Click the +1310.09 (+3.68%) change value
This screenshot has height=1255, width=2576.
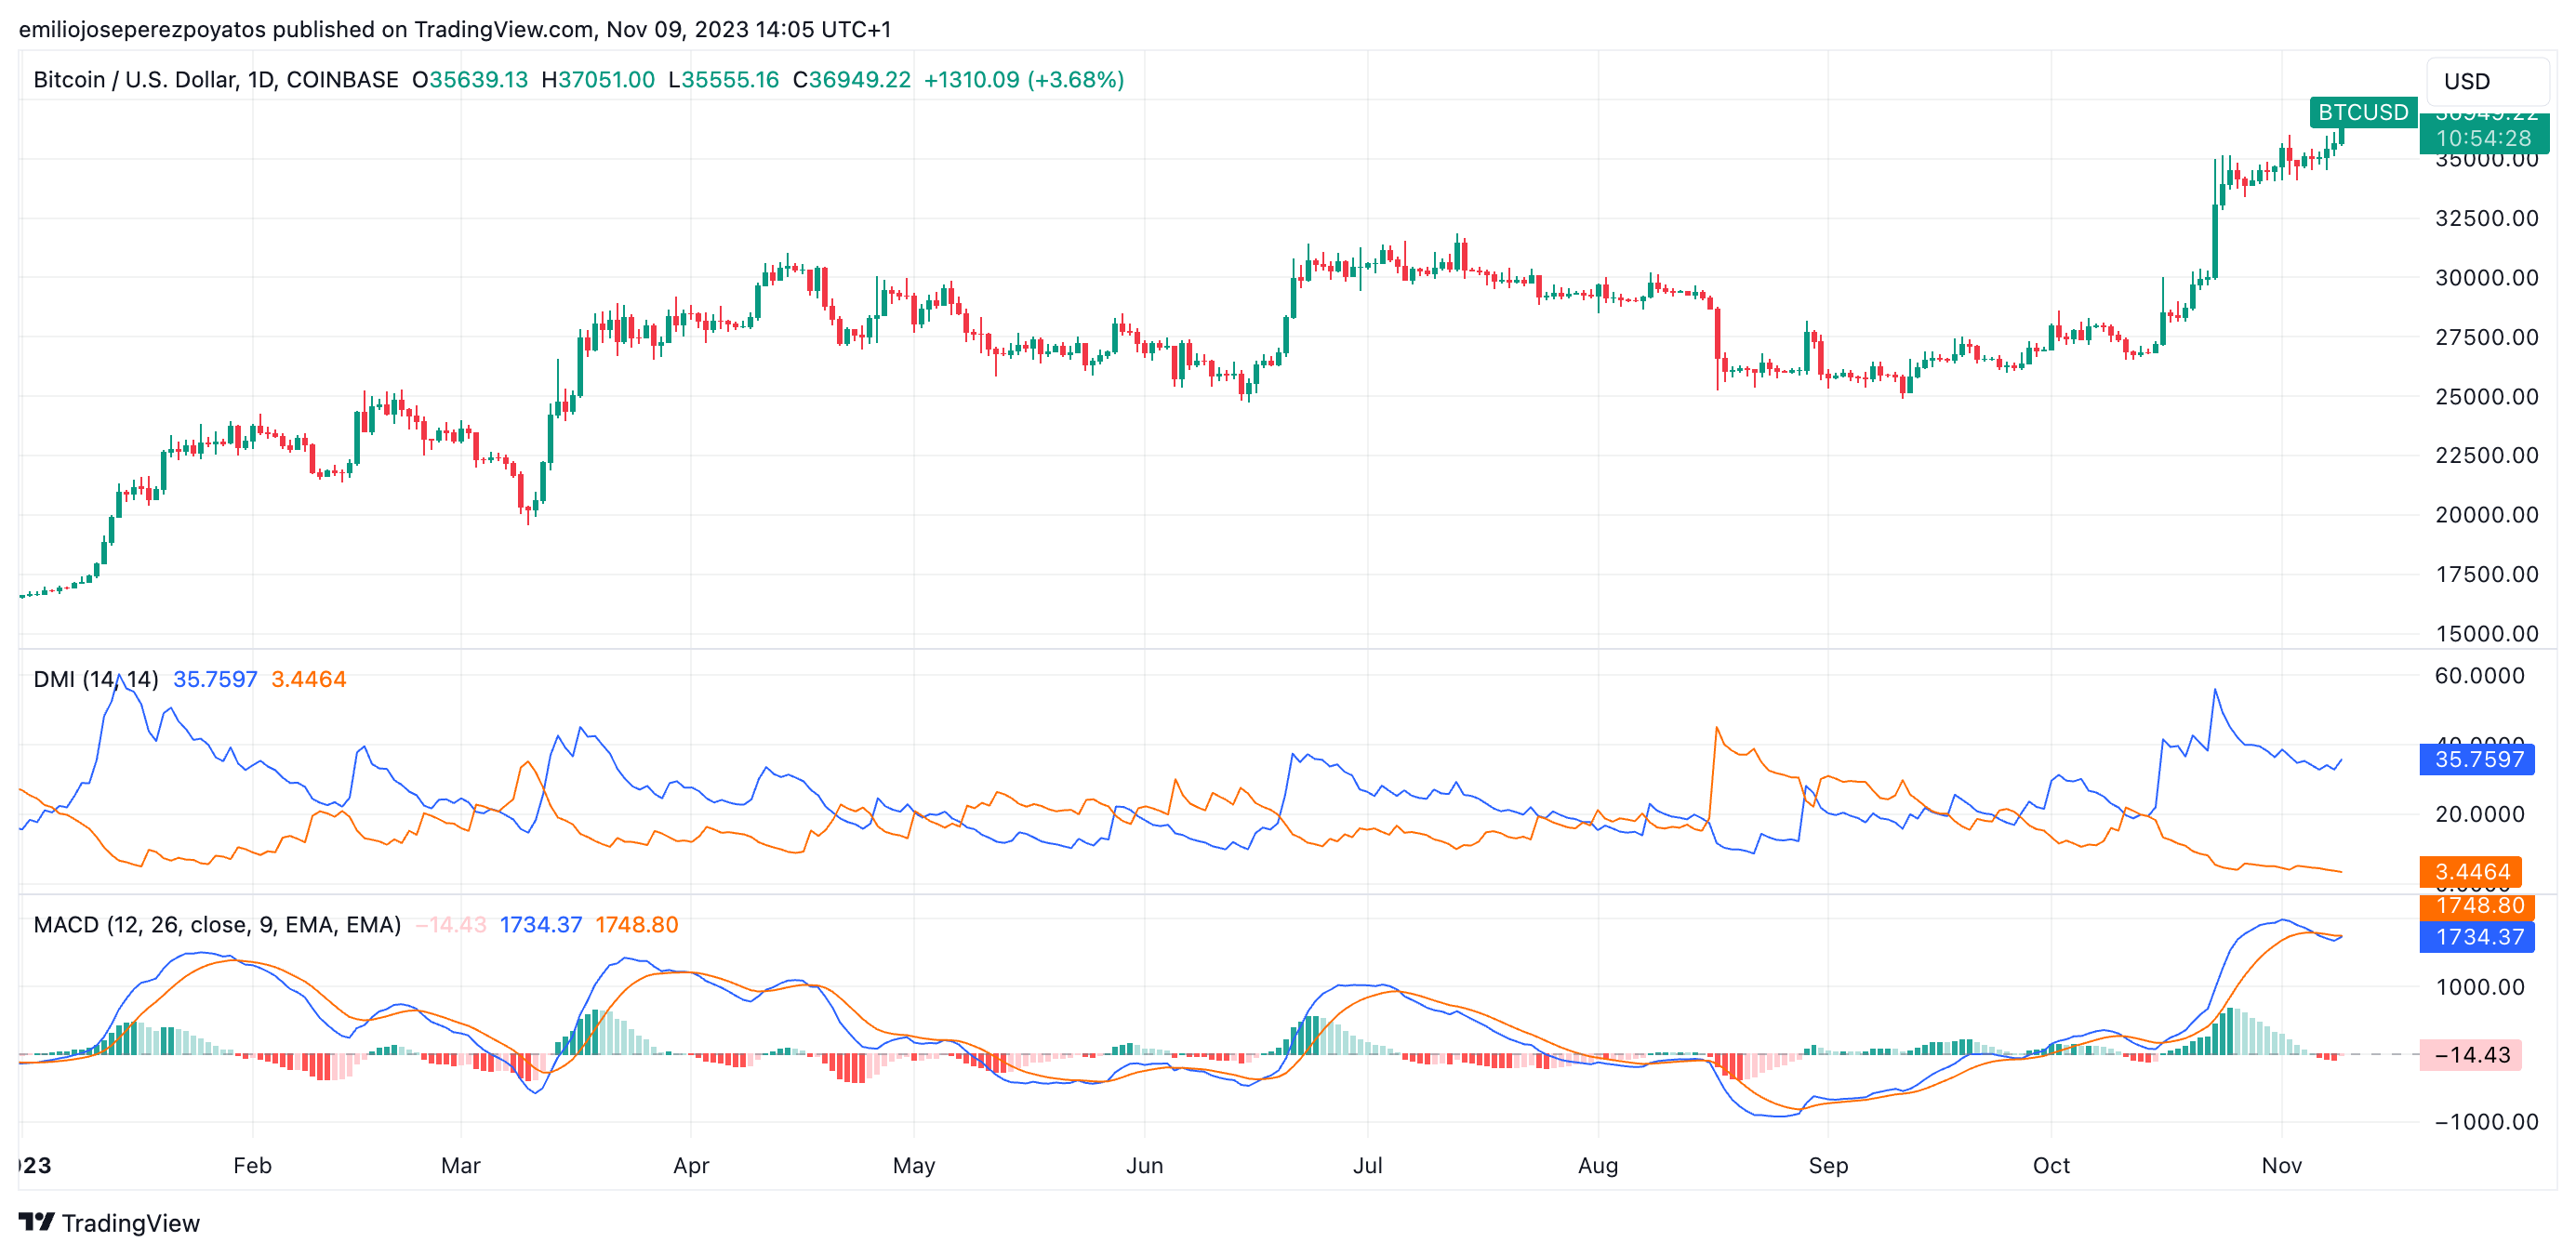click(1023, 80)
